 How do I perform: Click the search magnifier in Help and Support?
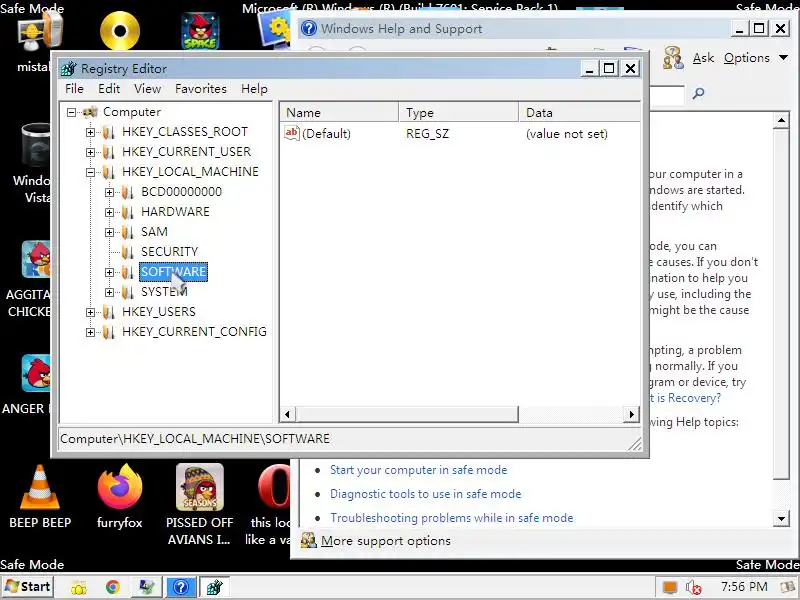(698, 93)
